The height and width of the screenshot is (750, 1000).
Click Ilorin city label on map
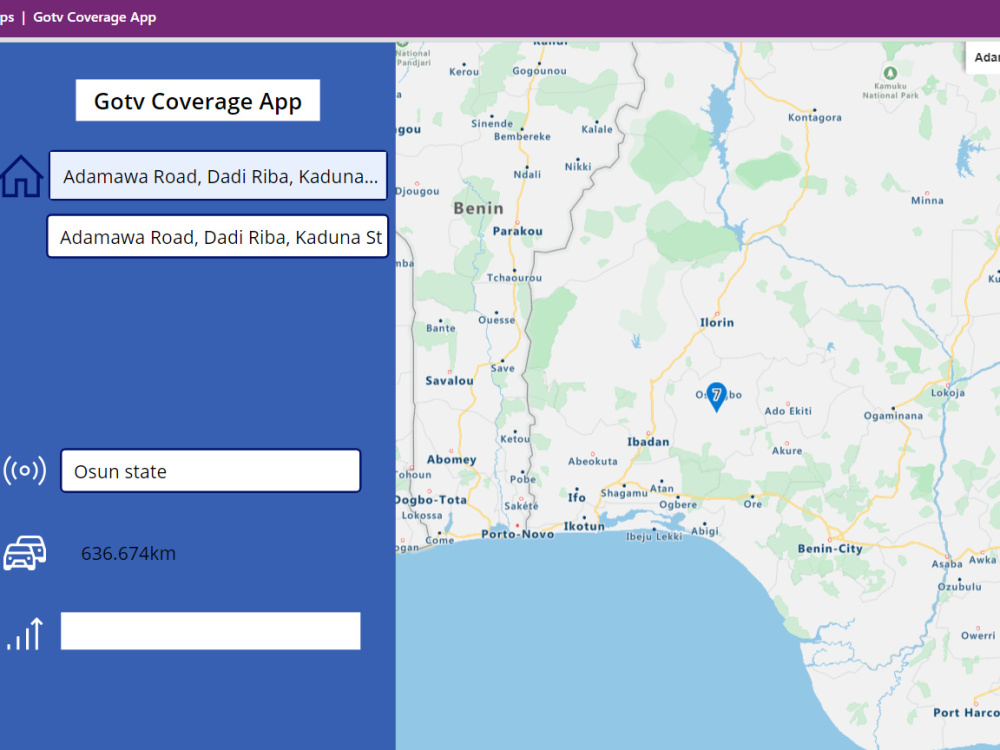tap(717, 322)
